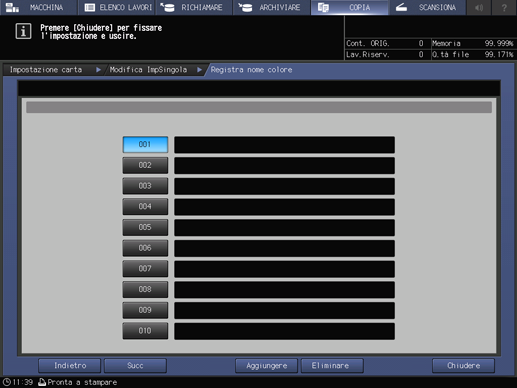Click the store disk icon in ARCHIVIARE
517x388 pixels.
pos(245,7)
